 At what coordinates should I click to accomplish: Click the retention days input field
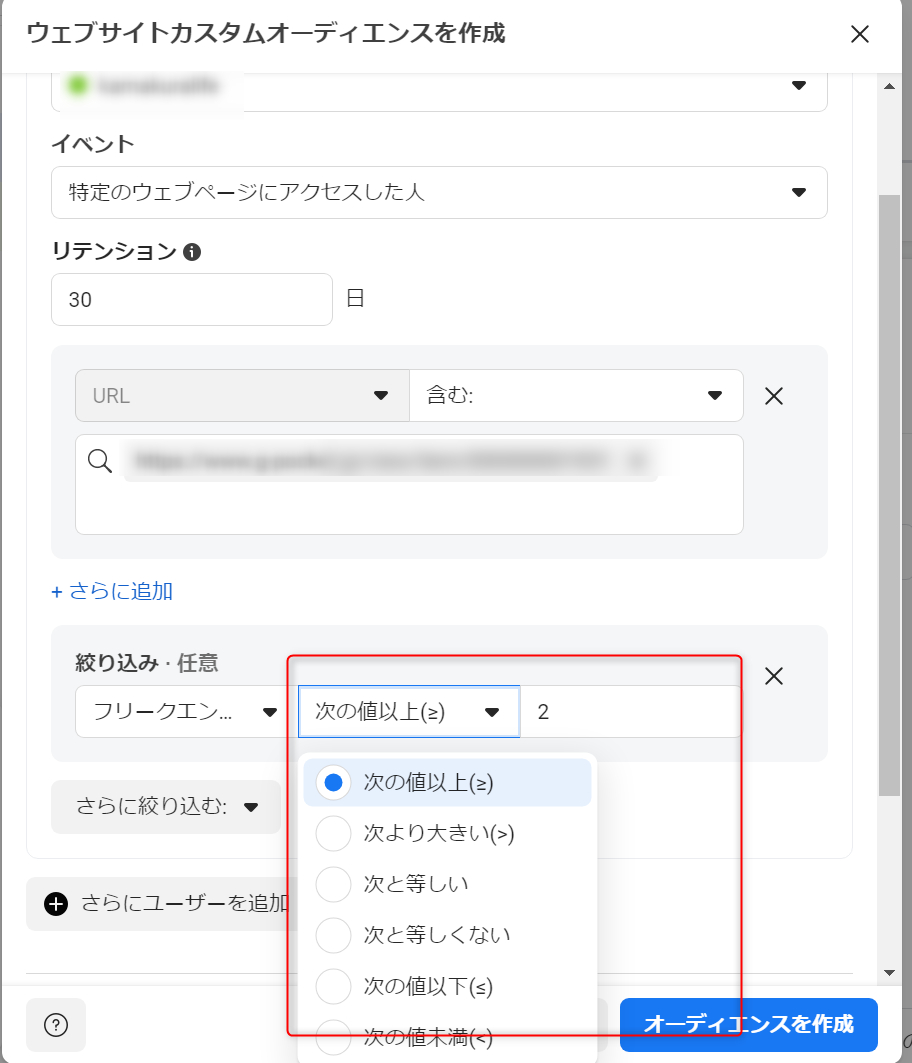tap(191, 299)
